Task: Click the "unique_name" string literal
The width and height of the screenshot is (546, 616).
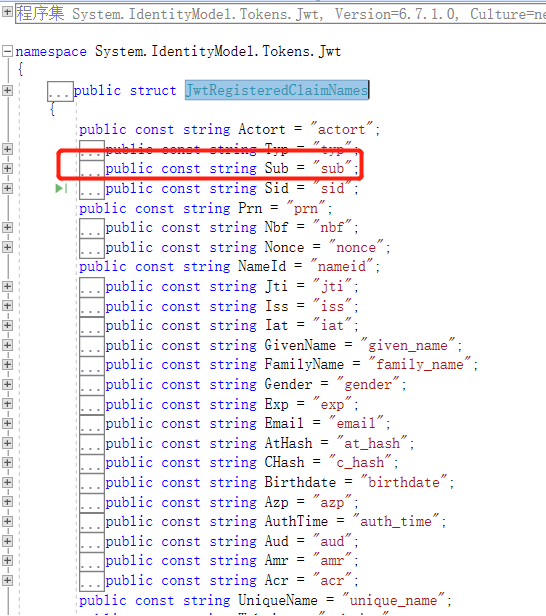Action: point(393,600)
